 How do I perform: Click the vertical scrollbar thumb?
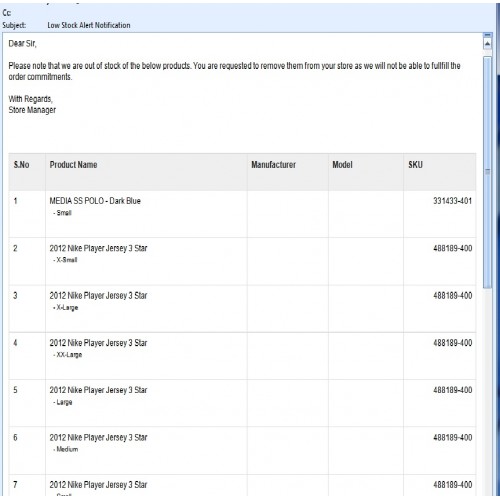pyautogui.click(x=487, y=172)
